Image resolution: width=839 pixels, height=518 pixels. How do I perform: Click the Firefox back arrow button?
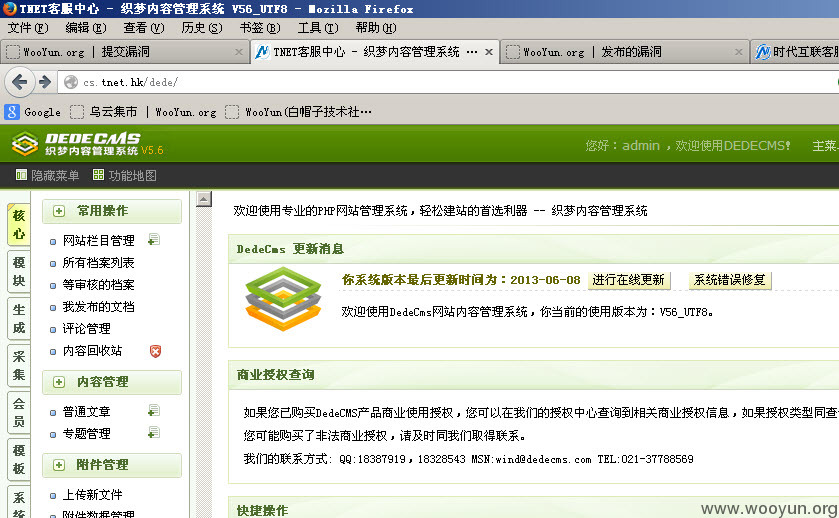tap(19, 82)
